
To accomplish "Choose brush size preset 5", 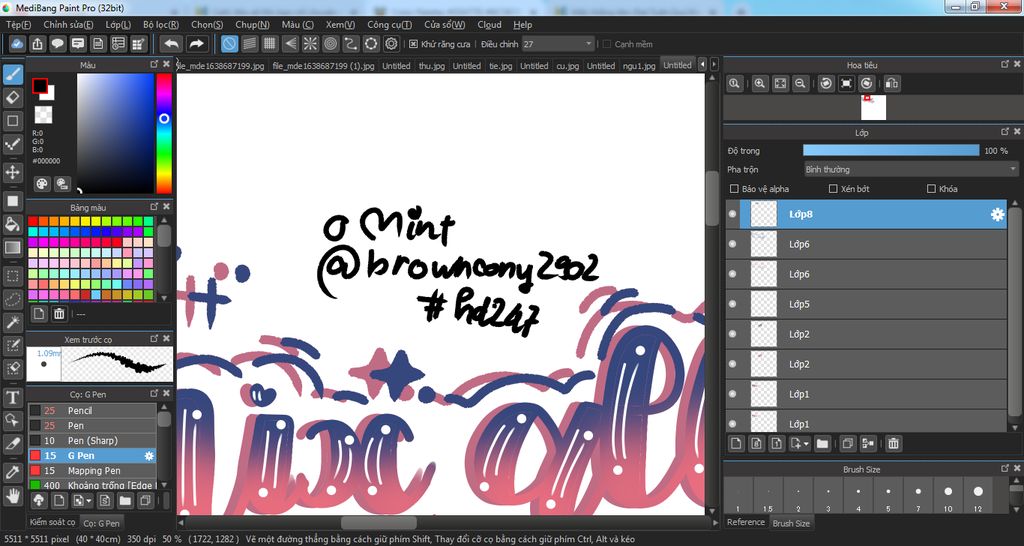I will [x=888, y=496].
